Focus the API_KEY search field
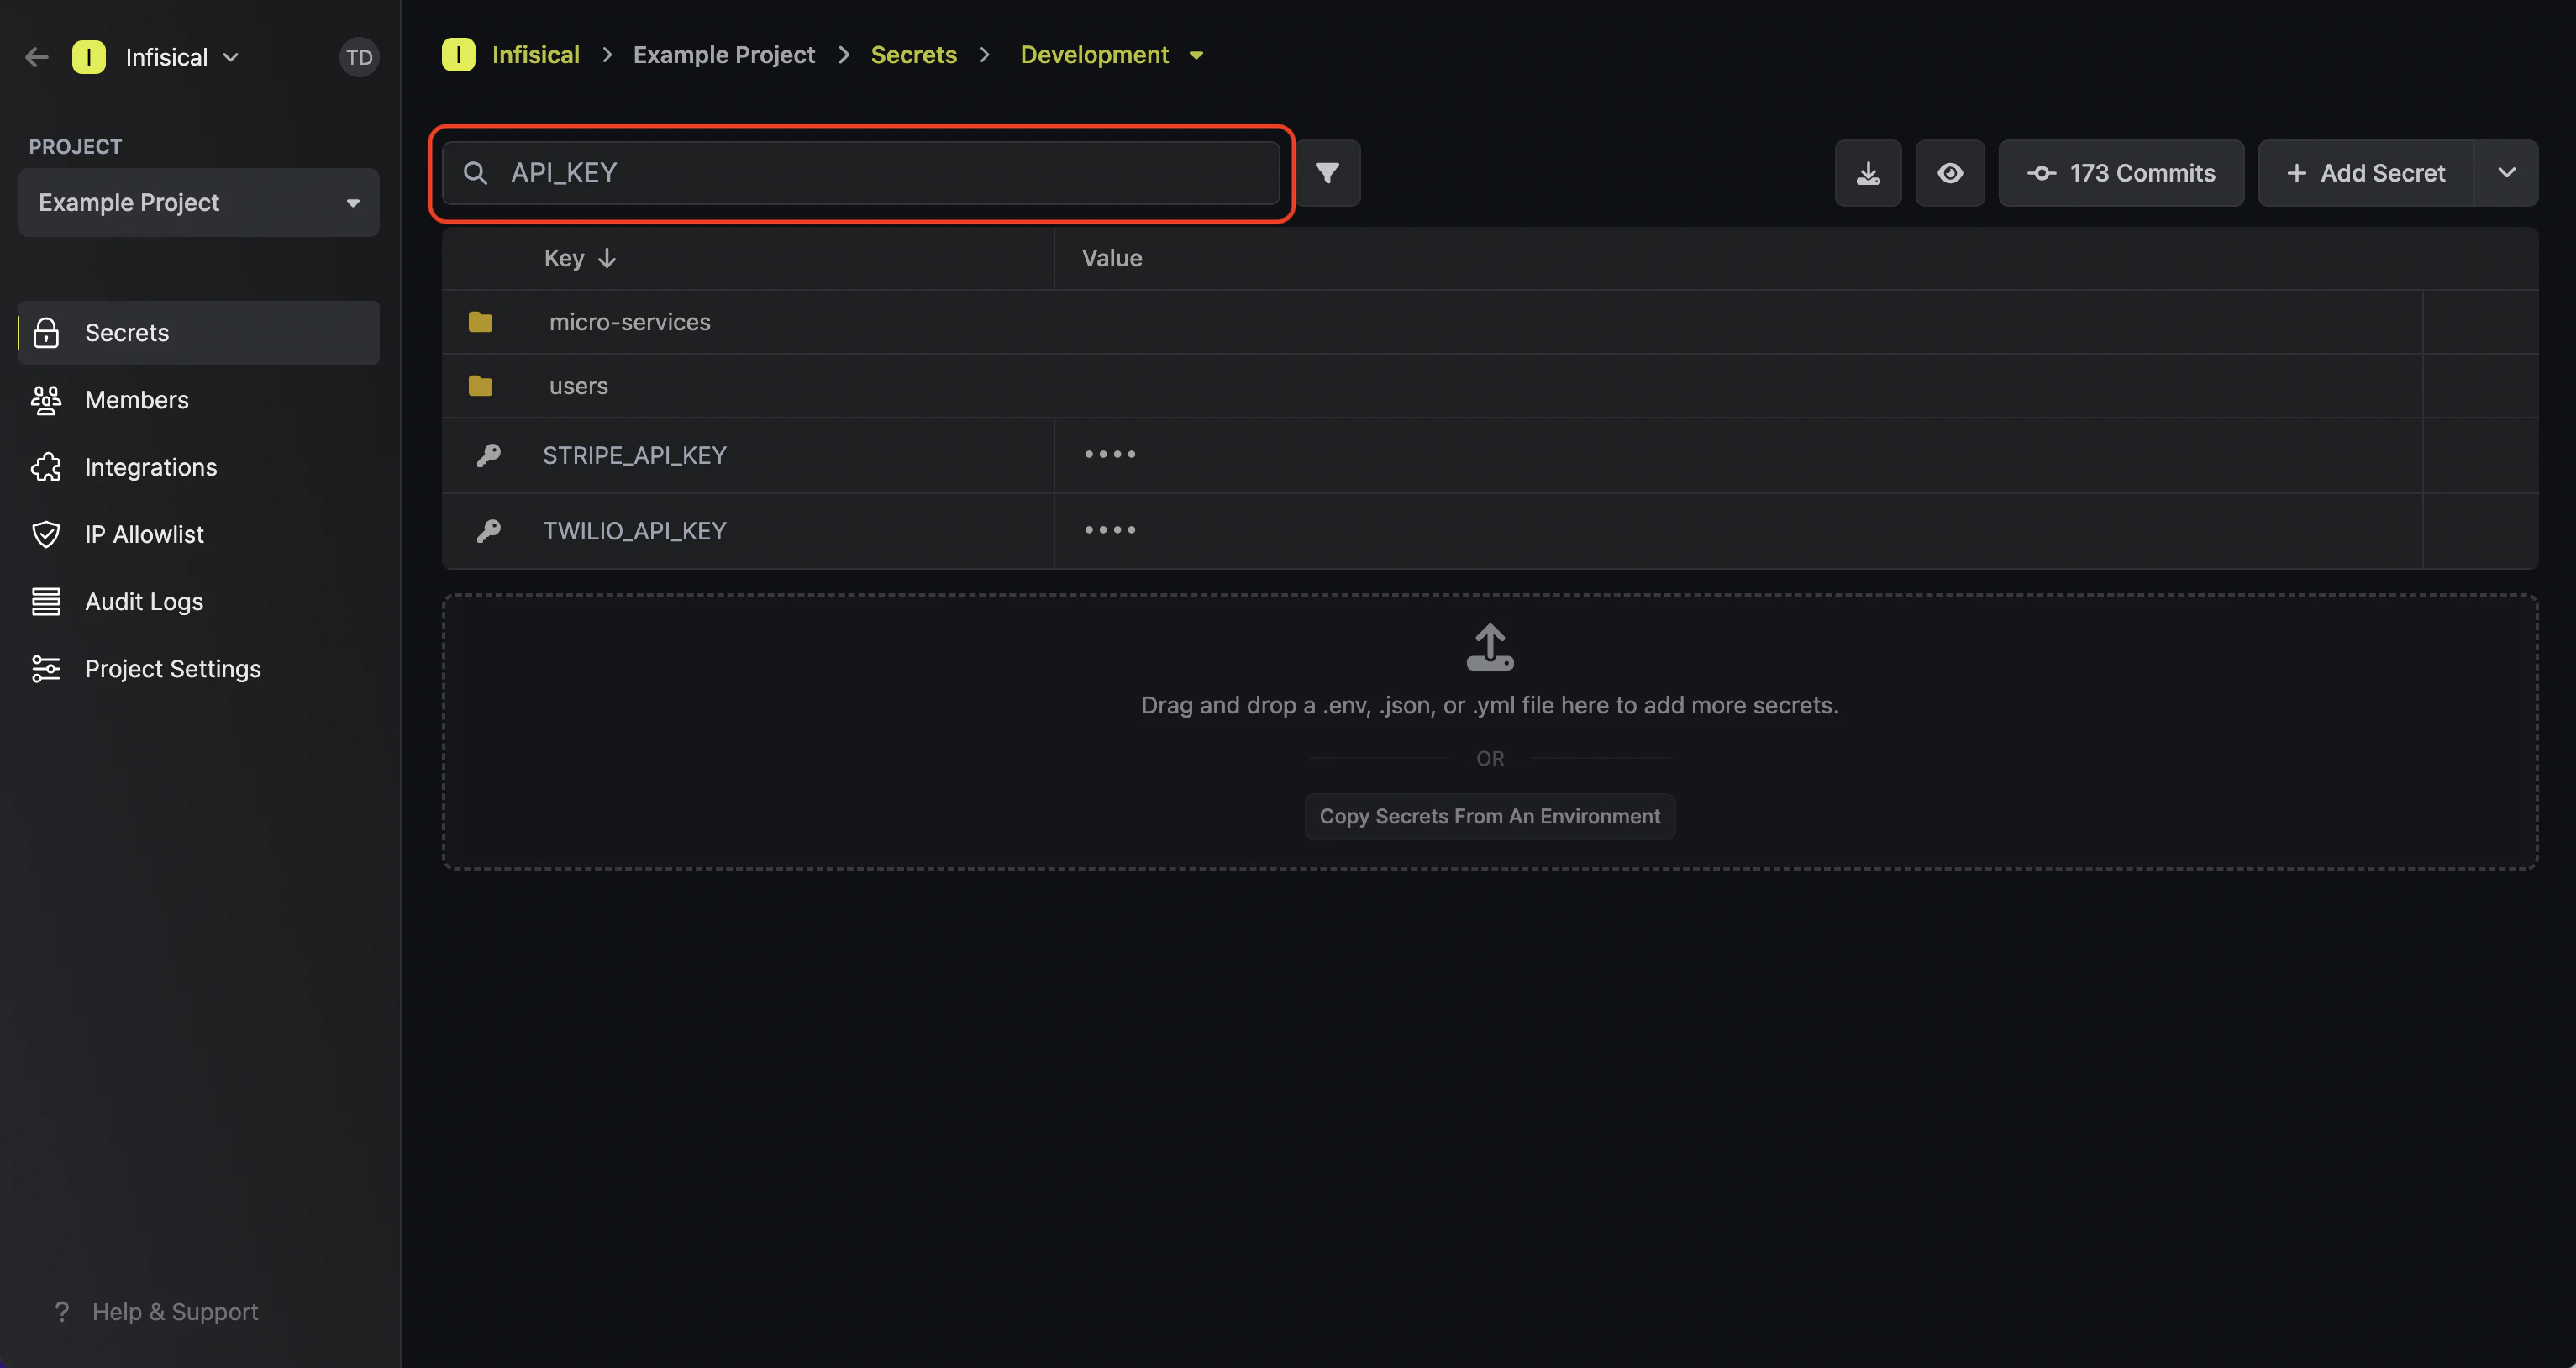The width and height of the screenshot is (2576, 1368). (x=861, y=173)
